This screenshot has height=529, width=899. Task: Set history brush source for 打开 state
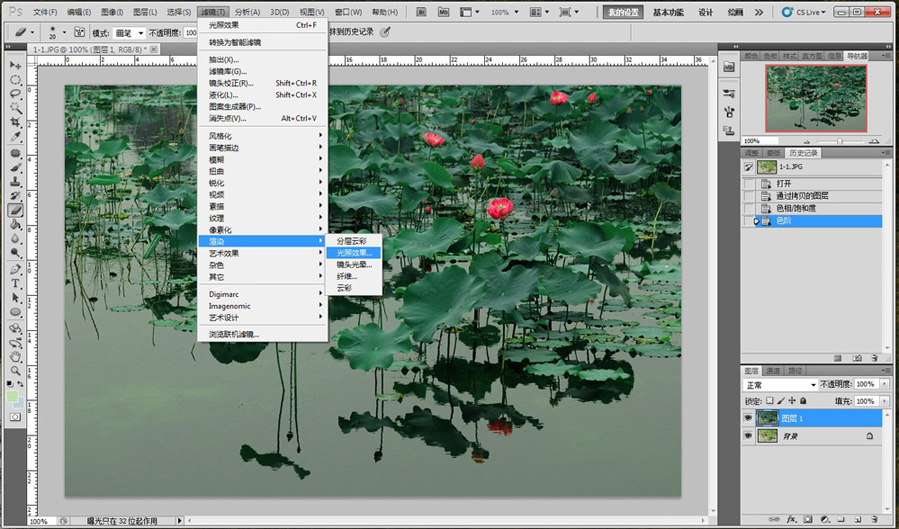(x=749, y=183)
